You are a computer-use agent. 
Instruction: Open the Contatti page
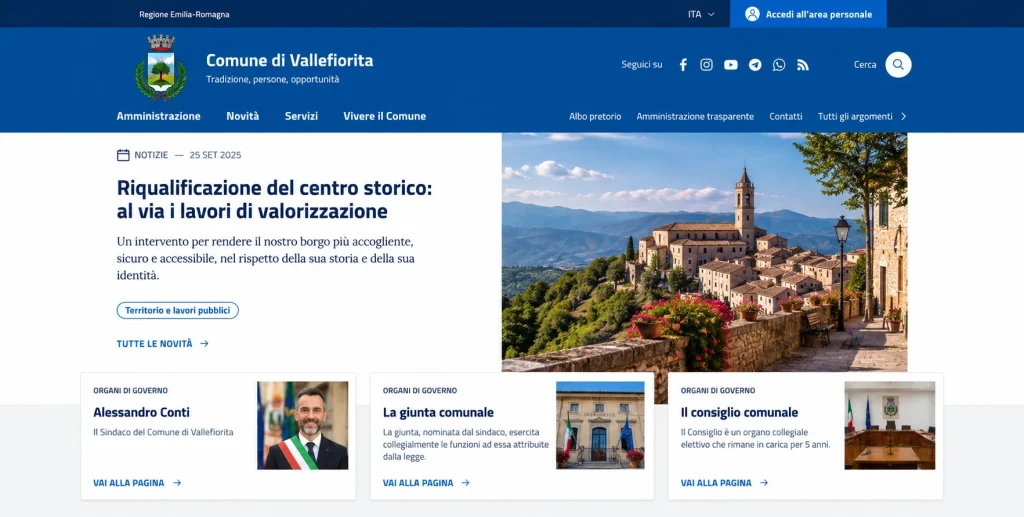point(786,116)
